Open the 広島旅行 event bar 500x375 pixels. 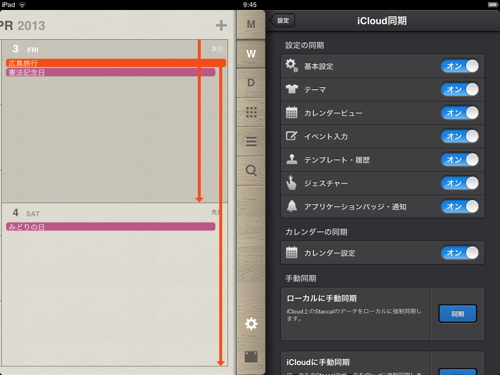coord(116,63)
